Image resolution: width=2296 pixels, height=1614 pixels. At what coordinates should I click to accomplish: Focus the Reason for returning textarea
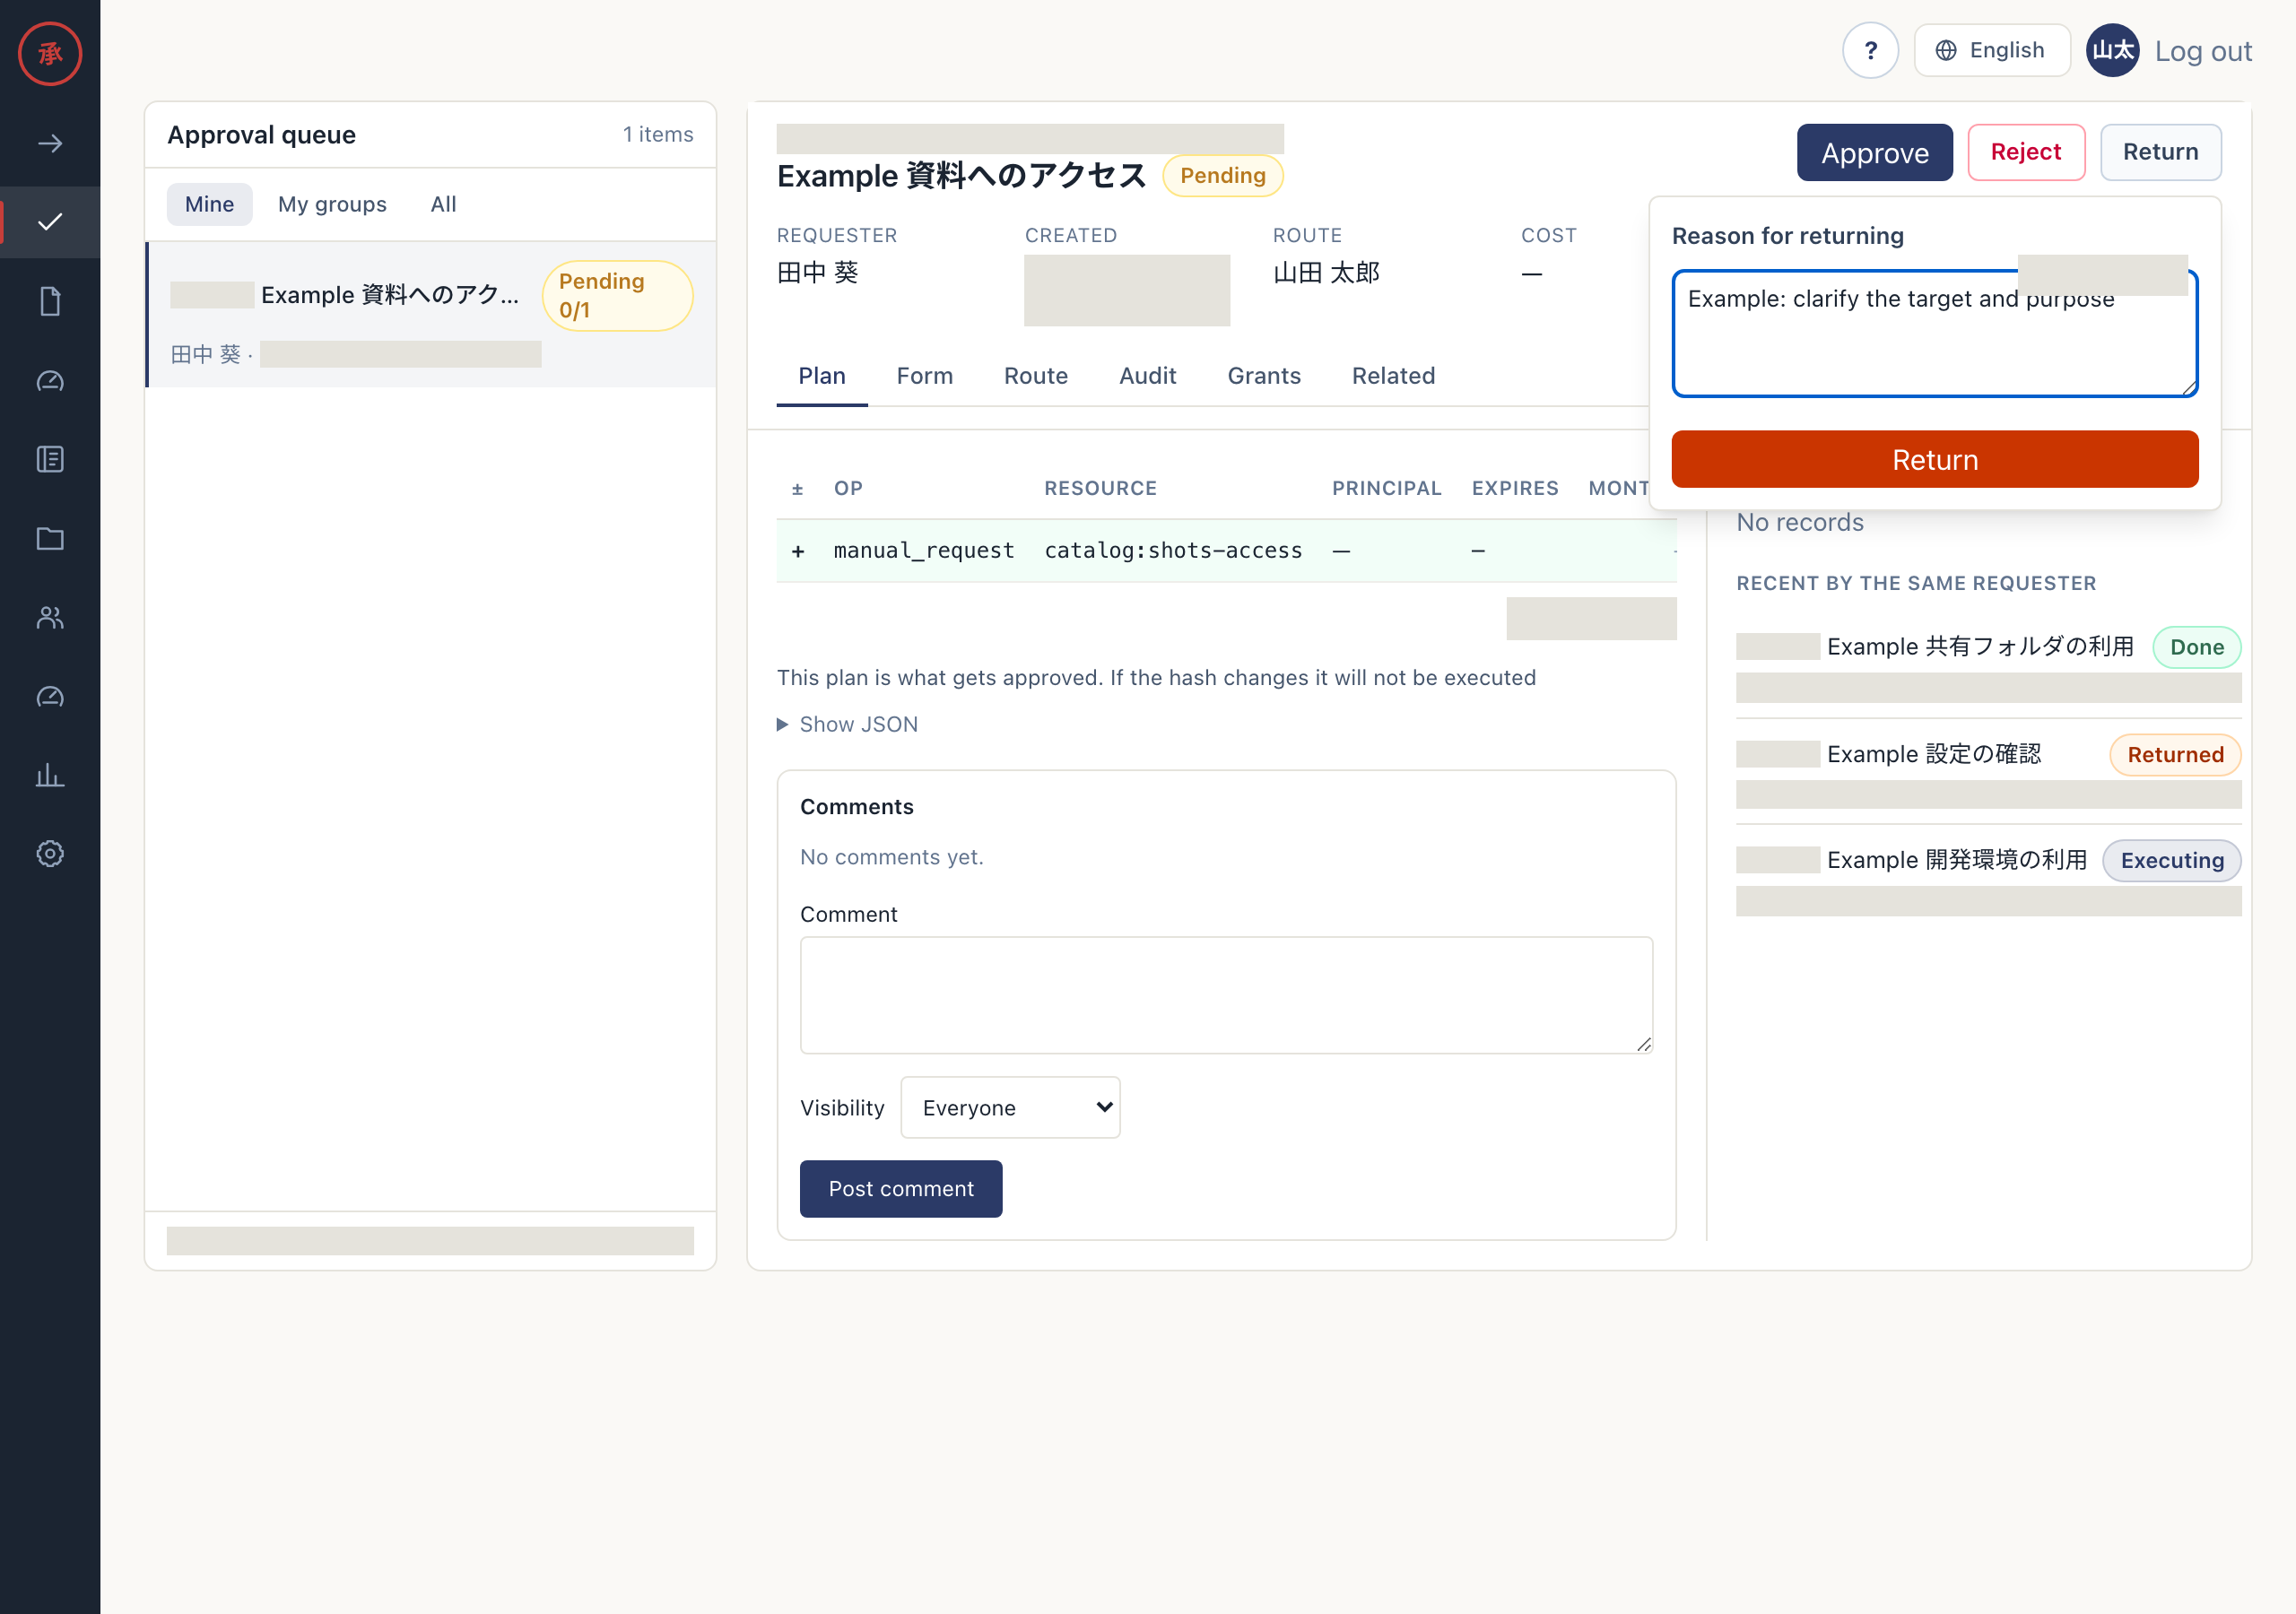click(x=1934, y=334)
